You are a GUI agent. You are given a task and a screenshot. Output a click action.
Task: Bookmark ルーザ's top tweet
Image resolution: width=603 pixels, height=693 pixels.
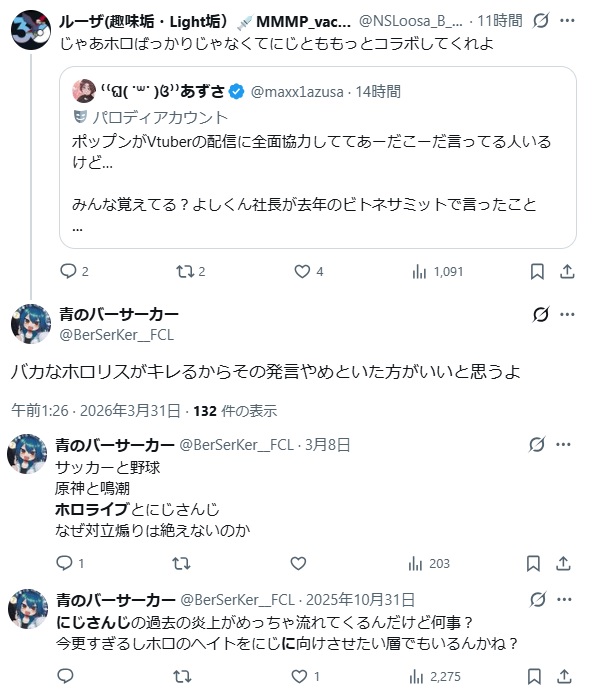537,271
